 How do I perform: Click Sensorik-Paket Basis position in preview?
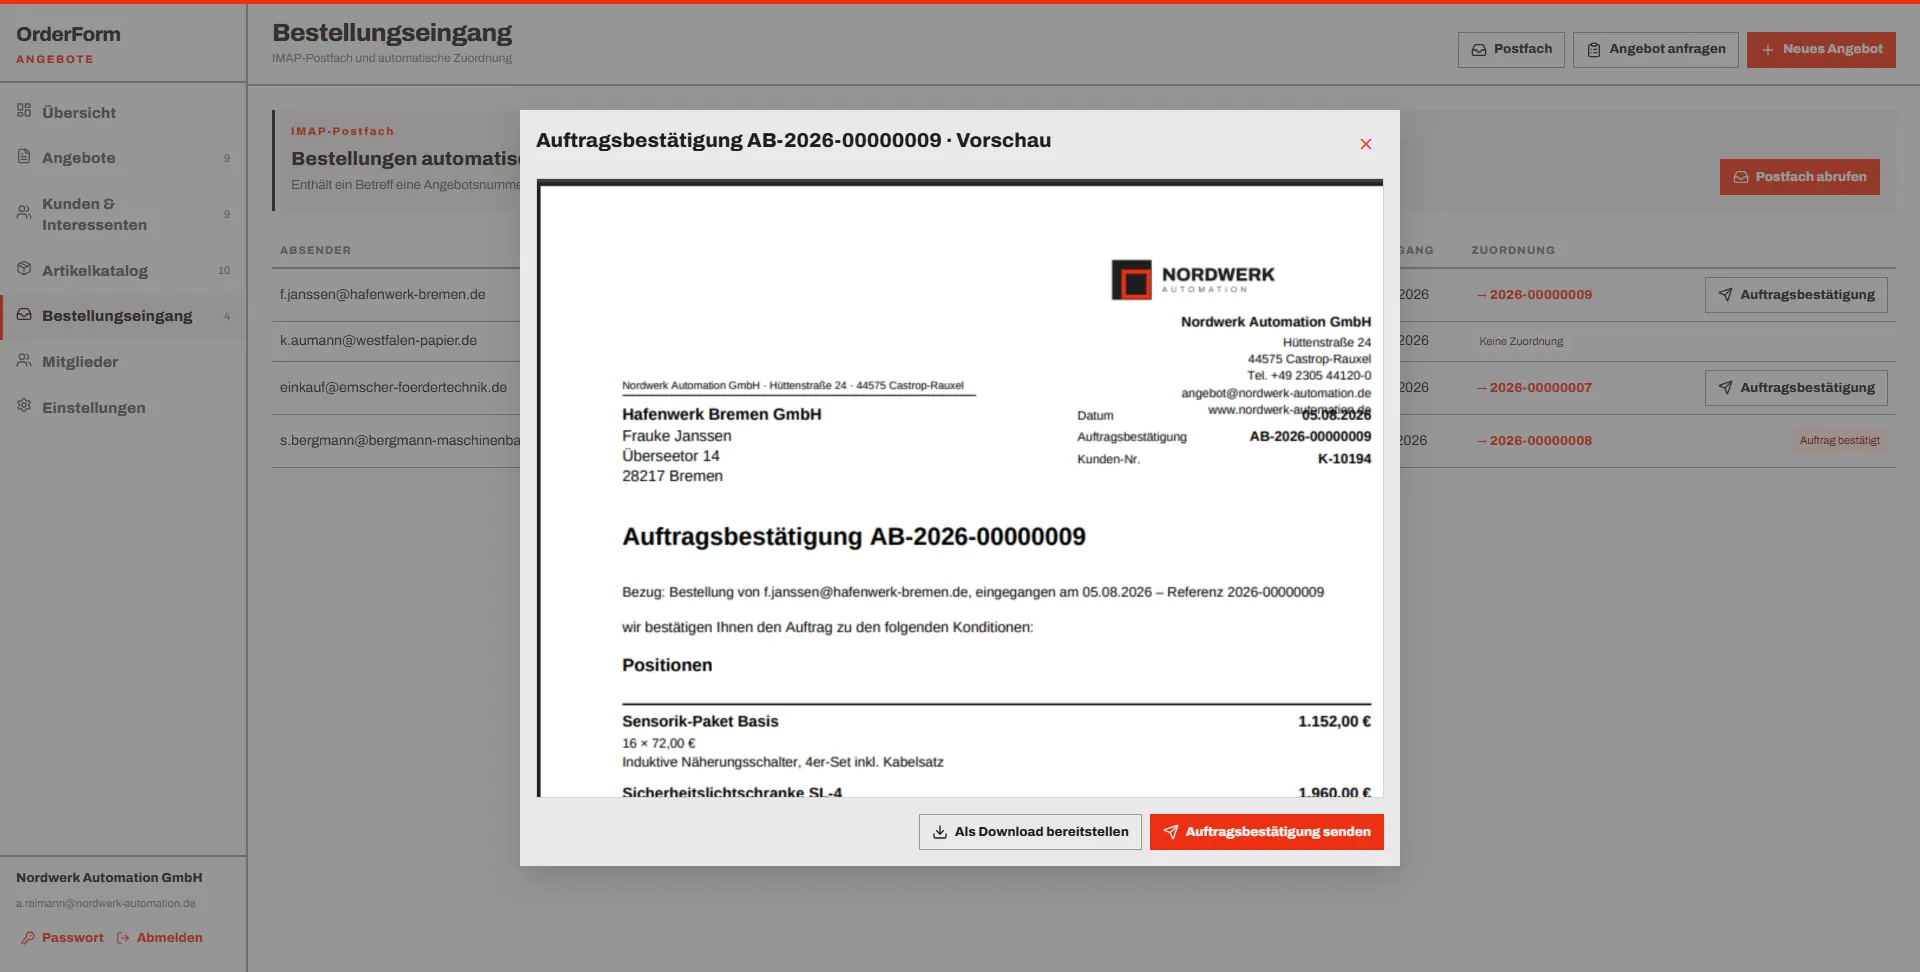pyautogui.click(x=700, y=721)
